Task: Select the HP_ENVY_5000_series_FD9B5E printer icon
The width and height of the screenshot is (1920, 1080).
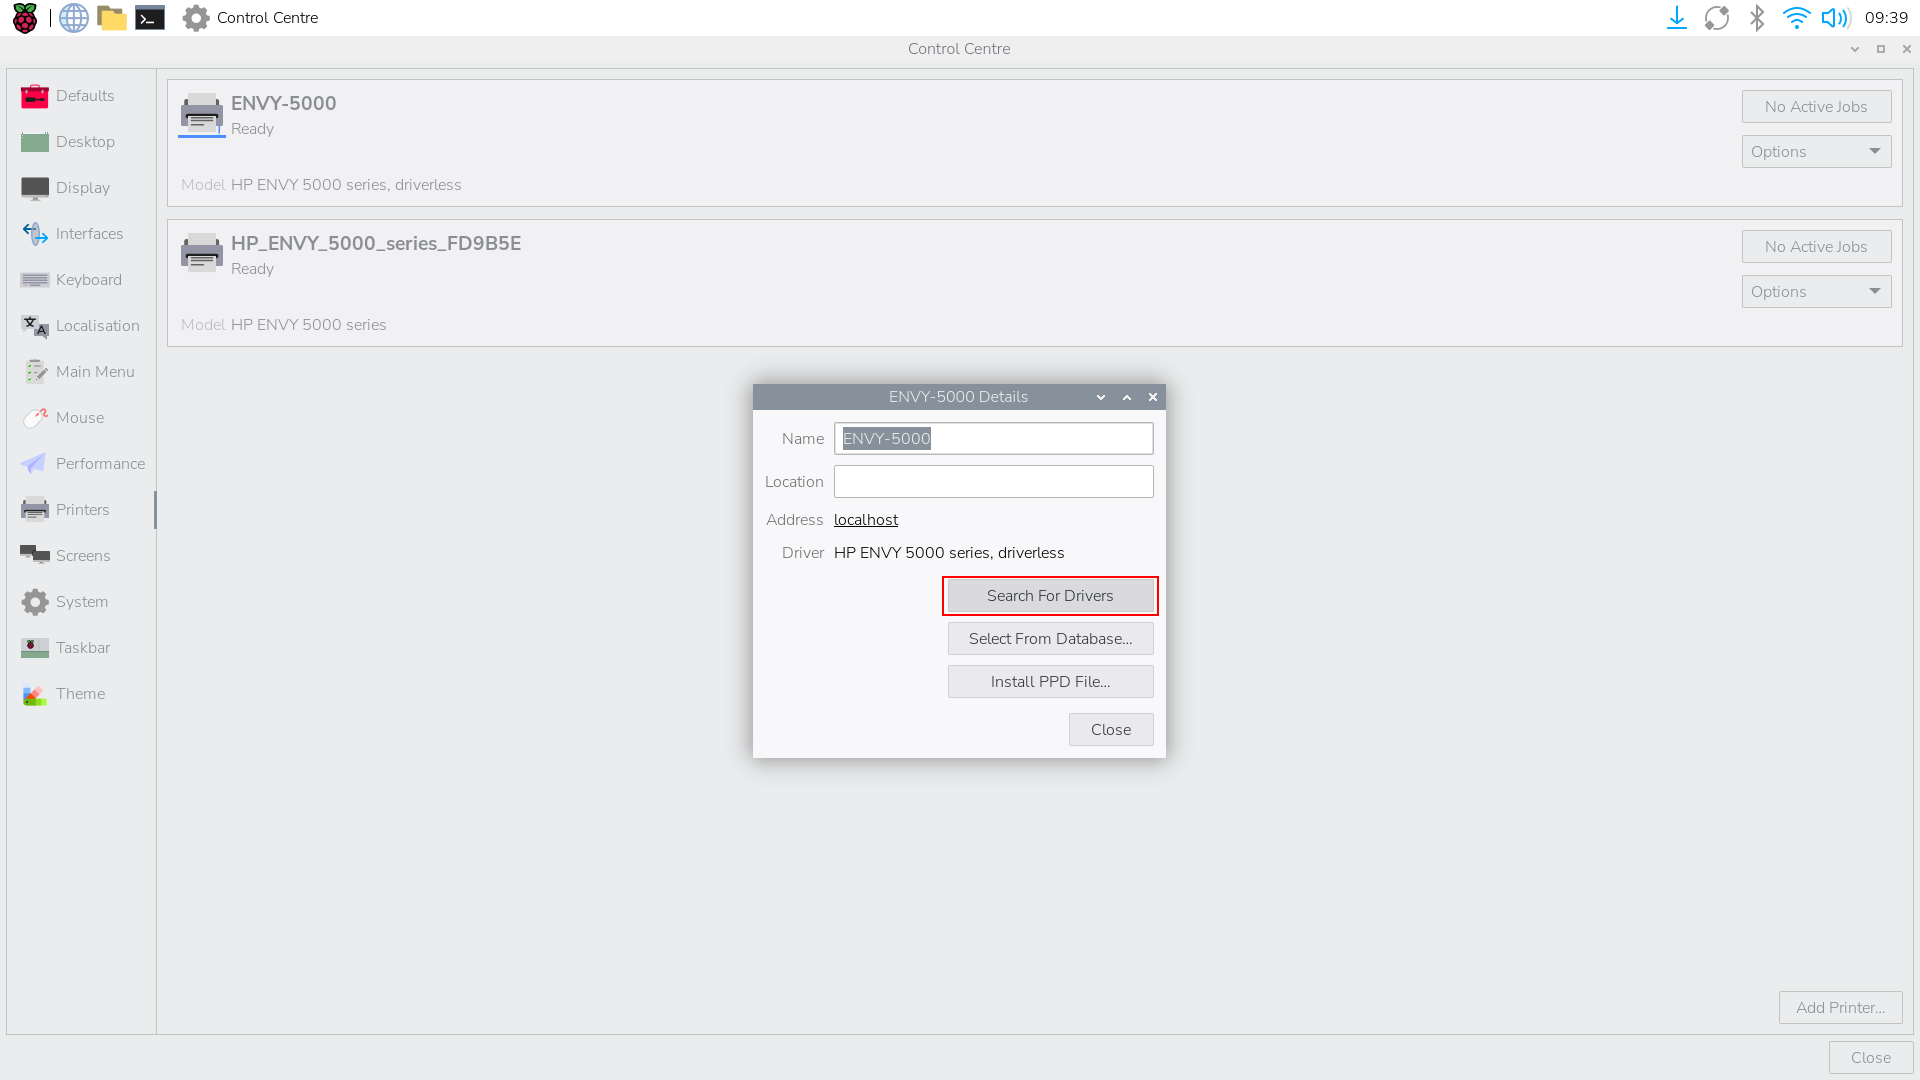Action: pos(202,253)
